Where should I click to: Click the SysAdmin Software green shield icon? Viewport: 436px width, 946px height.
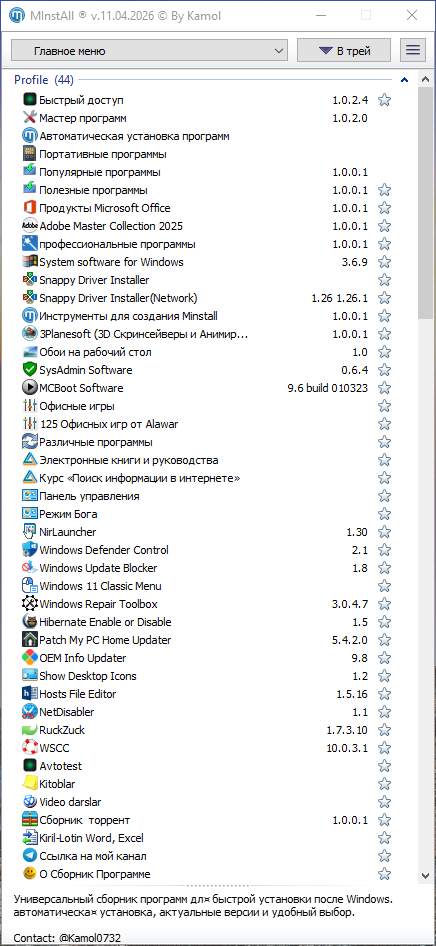click(30, 370)
